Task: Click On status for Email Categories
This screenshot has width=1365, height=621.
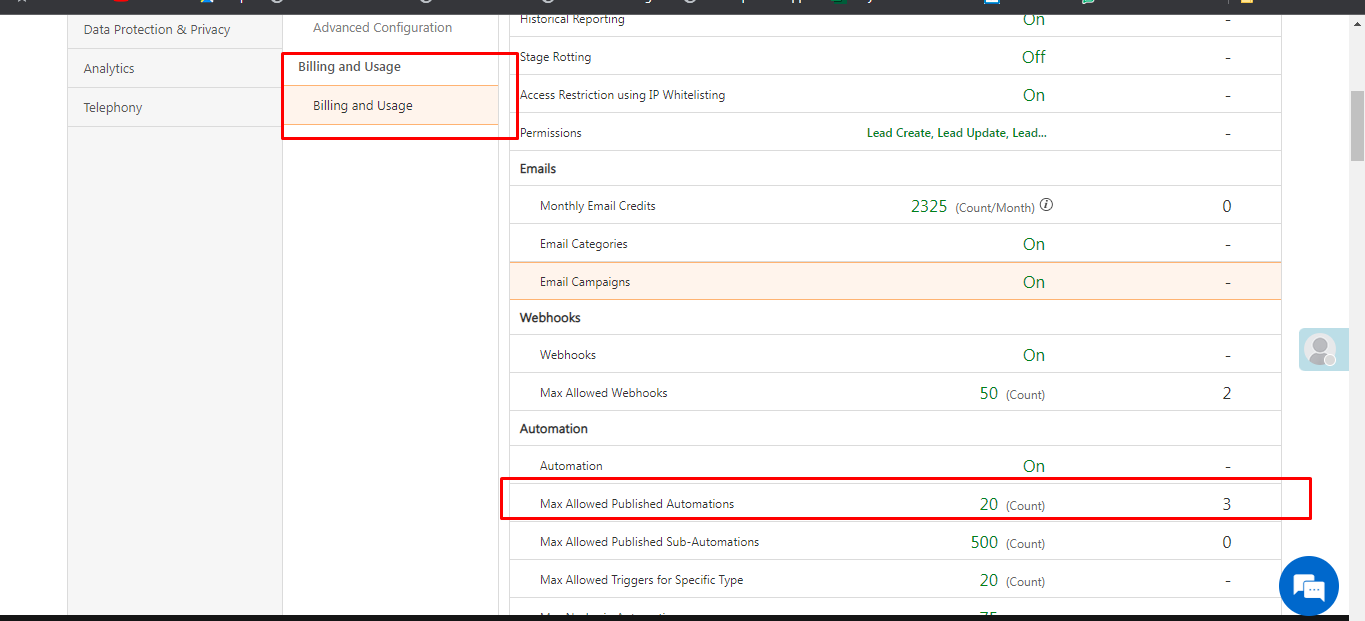Action: point(1033,244)
